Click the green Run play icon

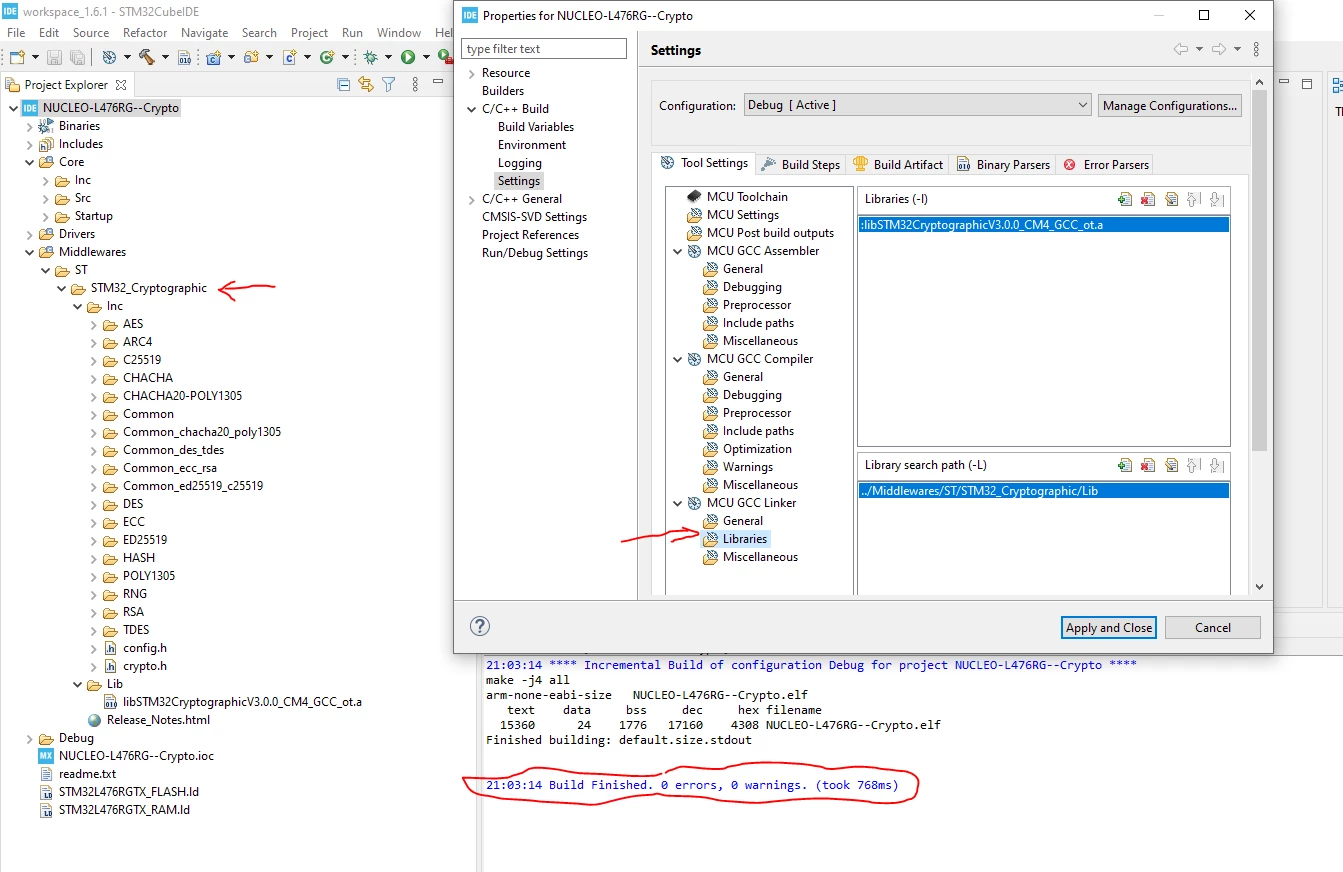click(x=408, y=58)
